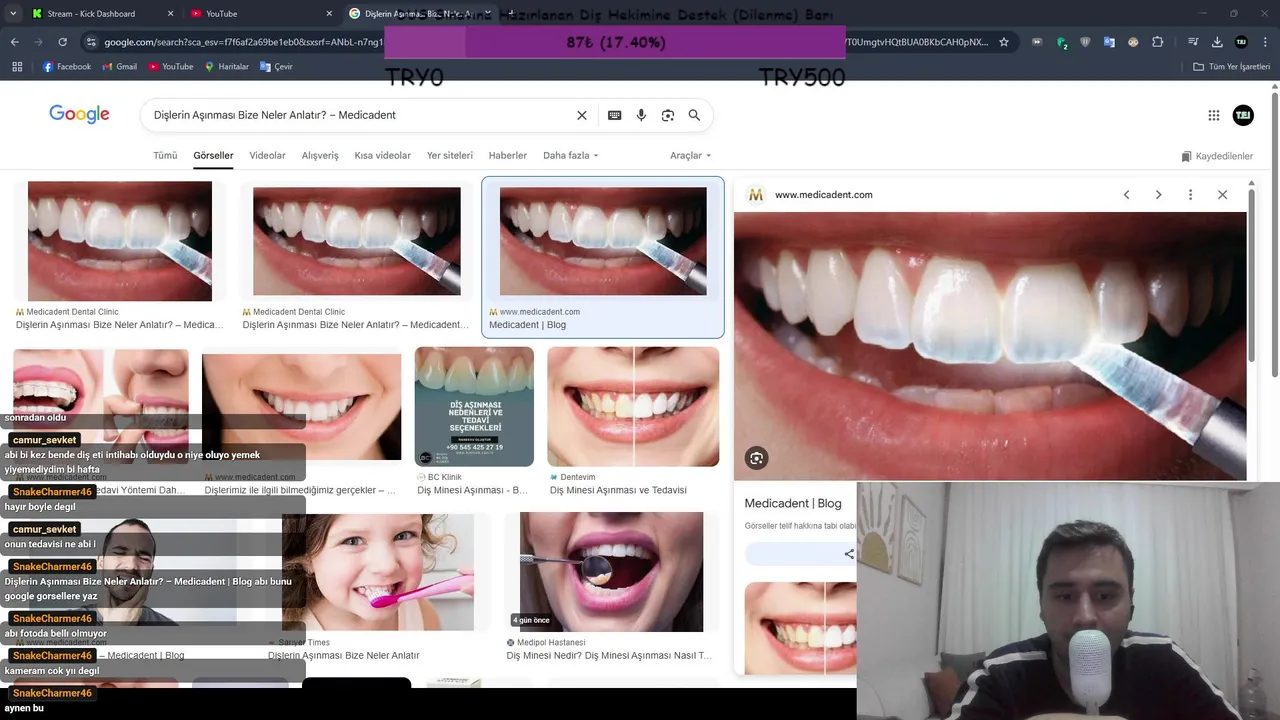Open the Medipol Hastanesi Diş Minesi Nedir thumbnail
Image resolution: width=1280 pixels, height=720 pixels.
pyautogui.click(x=611, y=572)
